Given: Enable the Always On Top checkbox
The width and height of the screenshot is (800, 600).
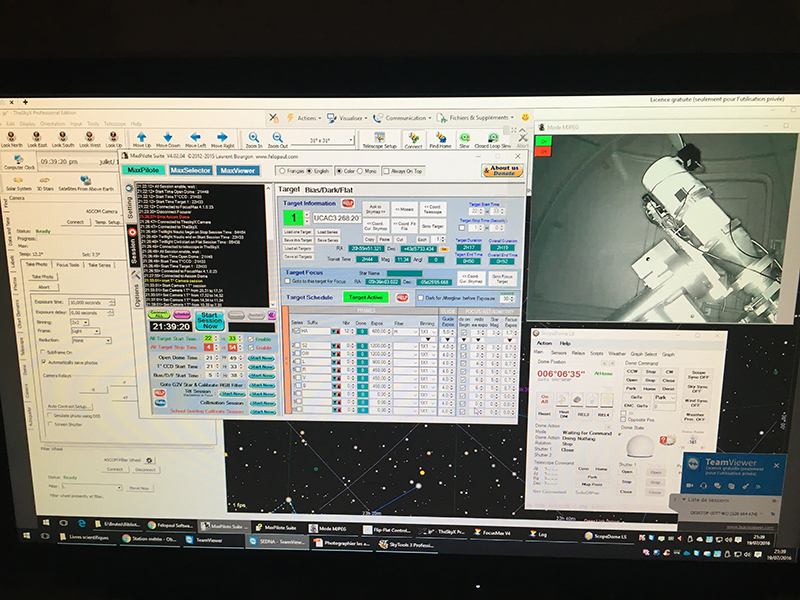Looking at the screenshot, I should [x=386, y=171].
